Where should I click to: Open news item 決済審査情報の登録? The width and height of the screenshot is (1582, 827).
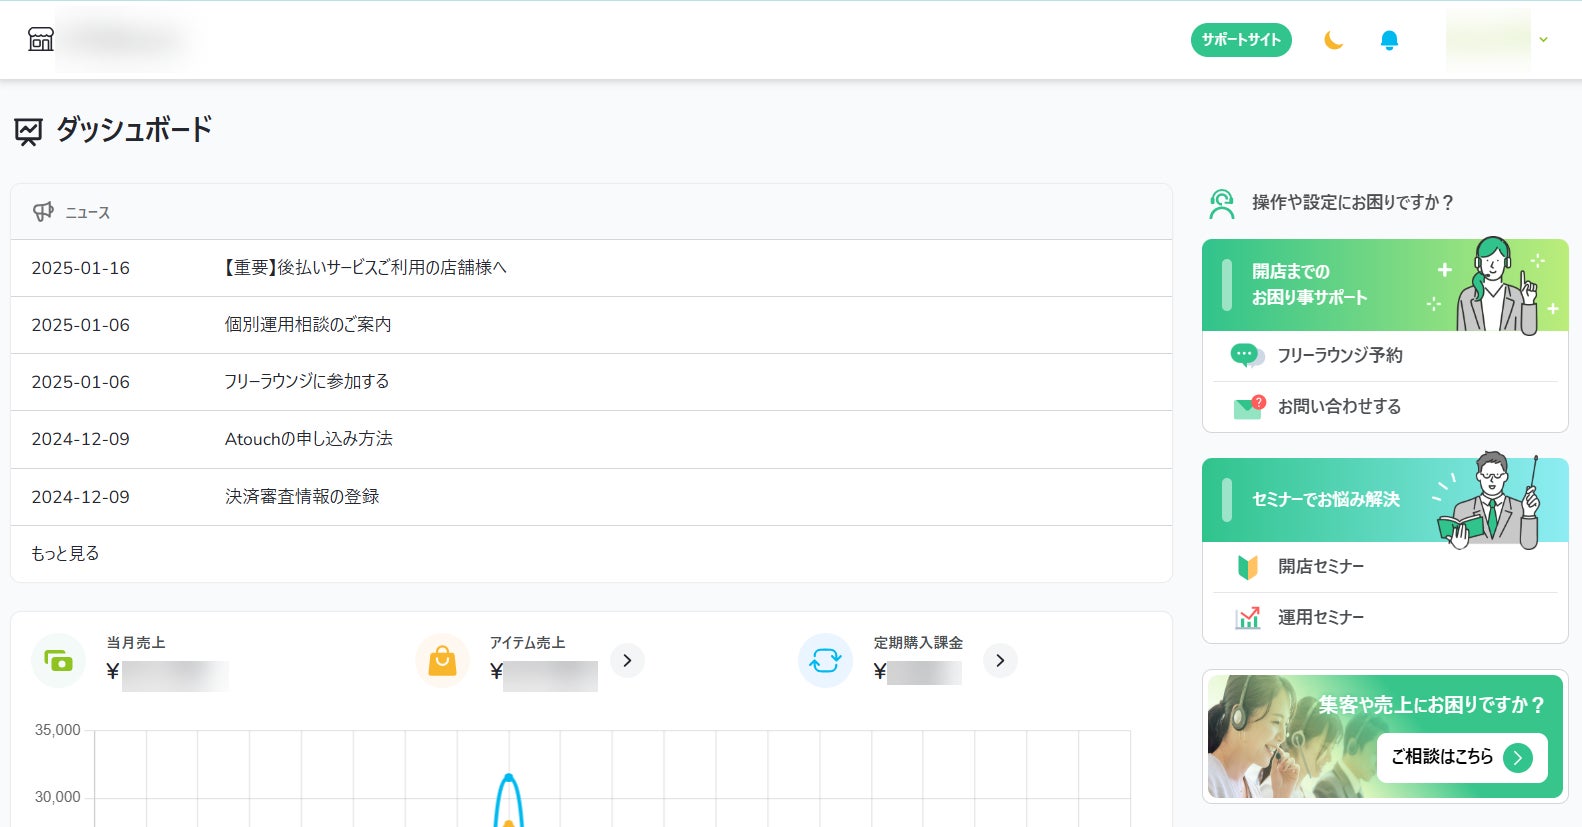[x=302, y=497]
